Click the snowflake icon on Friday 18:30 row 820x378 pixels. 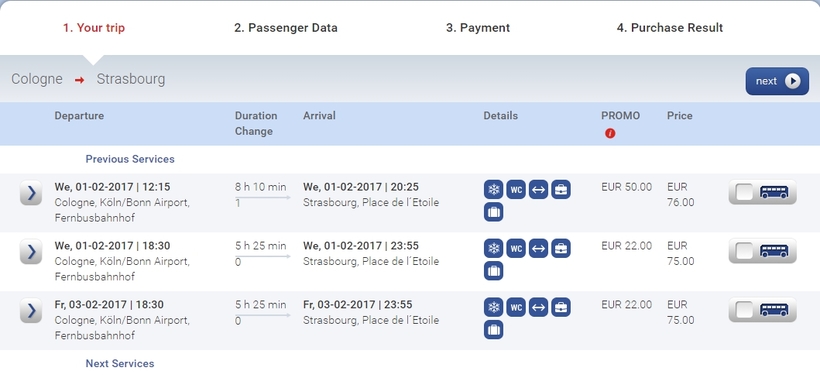pos(493,307)
